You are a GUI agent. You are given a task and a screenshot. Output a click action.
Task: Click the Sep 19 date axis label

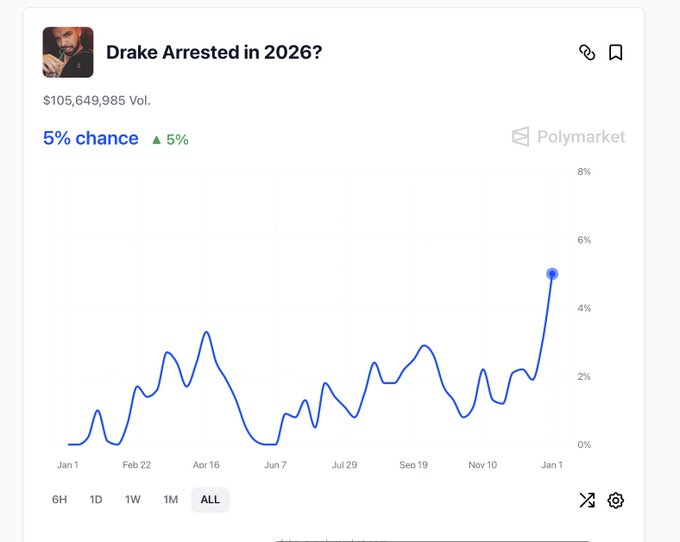pos(414,465)
